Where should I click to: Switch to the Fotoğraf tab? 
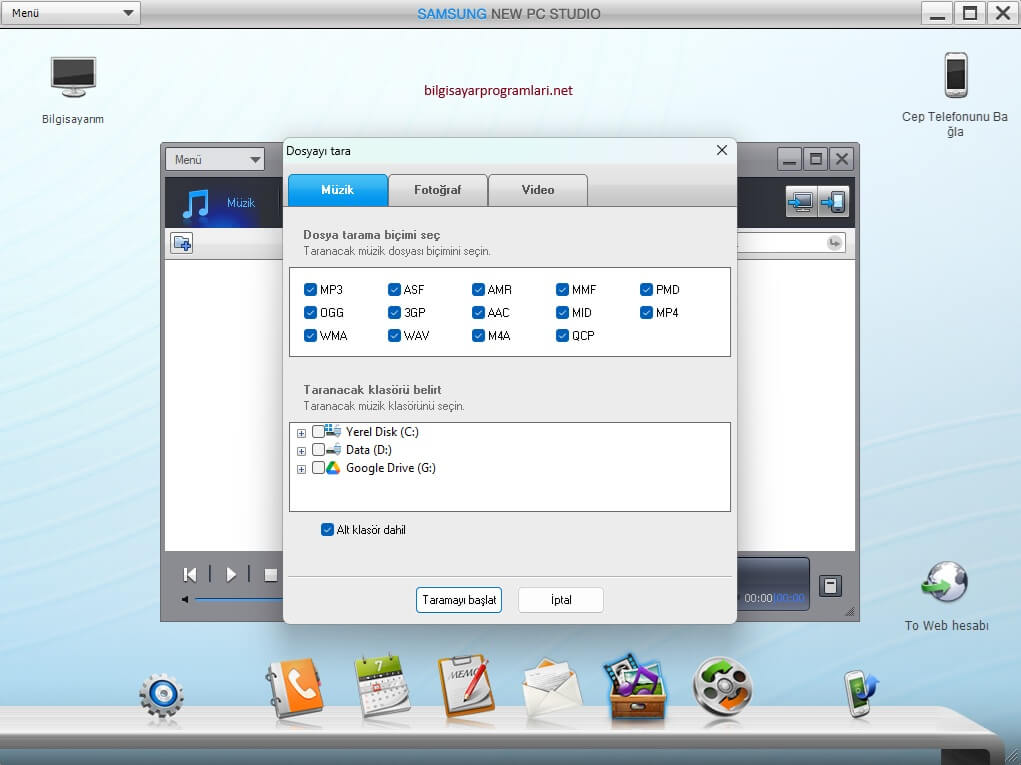point(438,190)
